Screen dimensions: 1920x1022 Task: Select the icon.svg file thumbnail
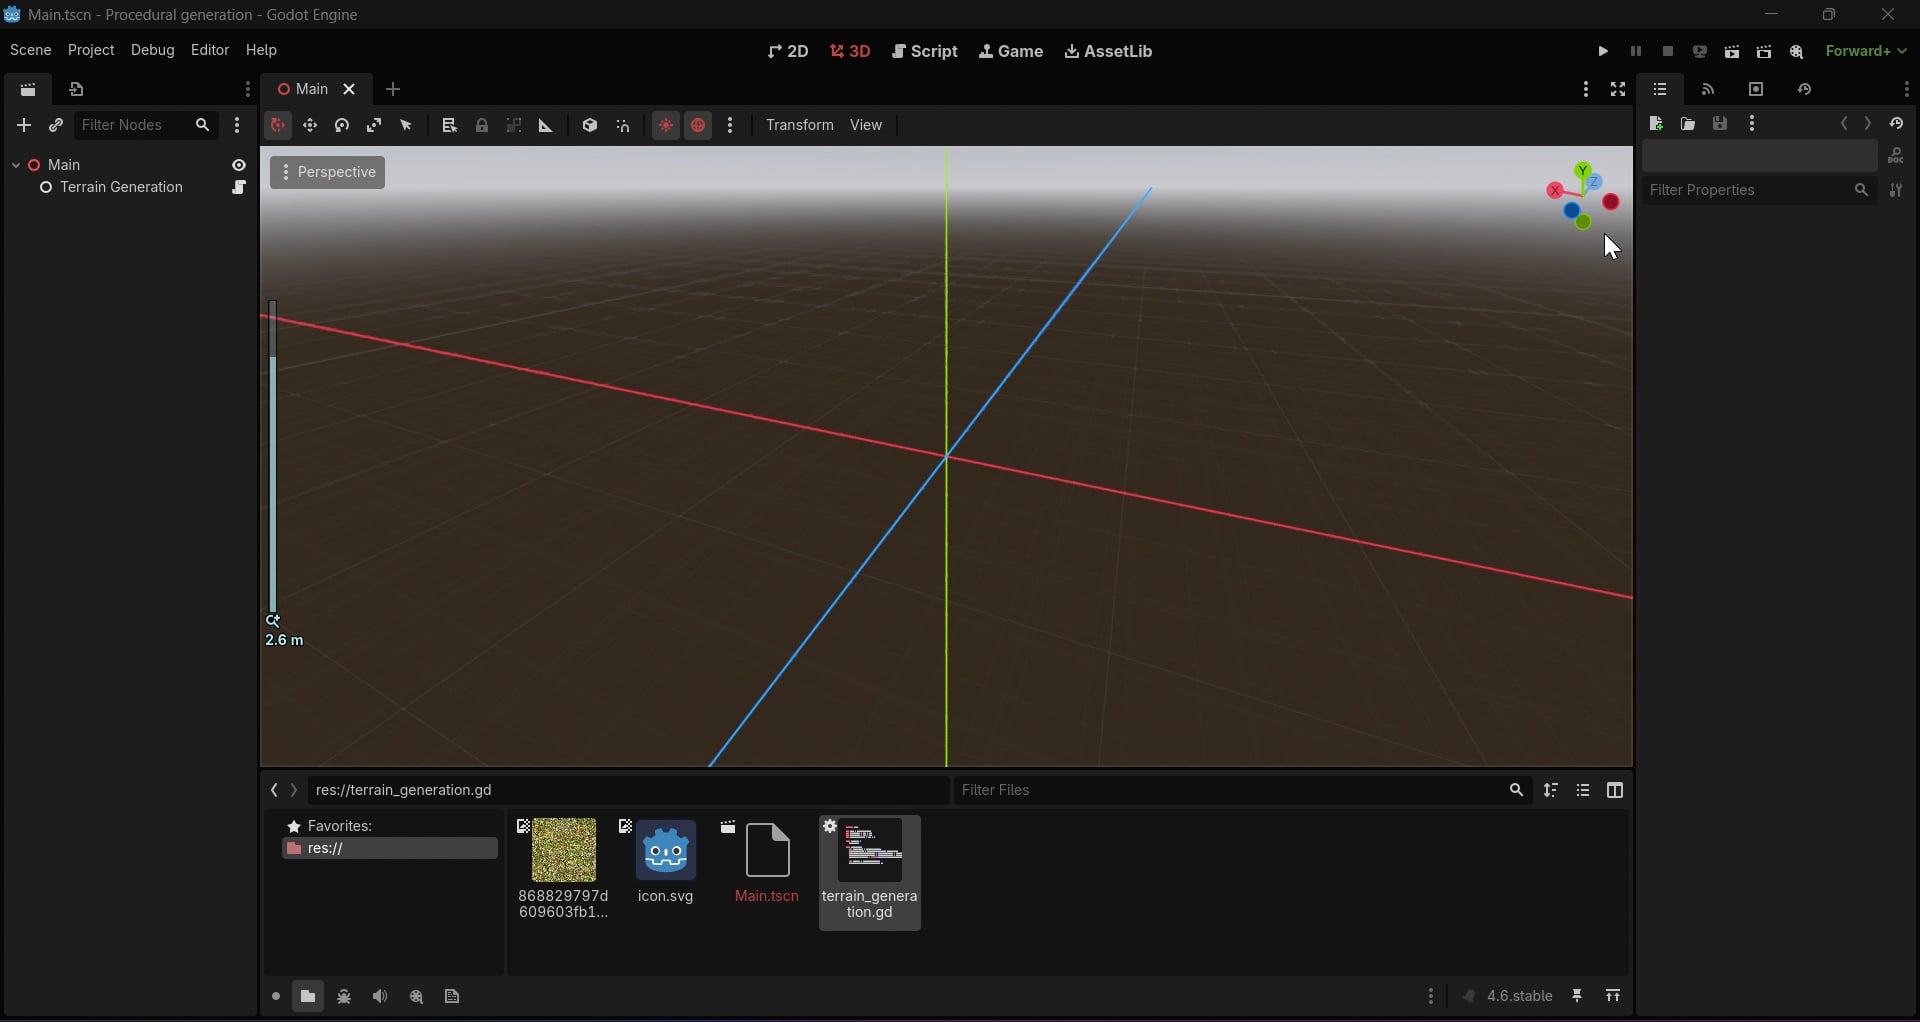[x=667, y=853]
